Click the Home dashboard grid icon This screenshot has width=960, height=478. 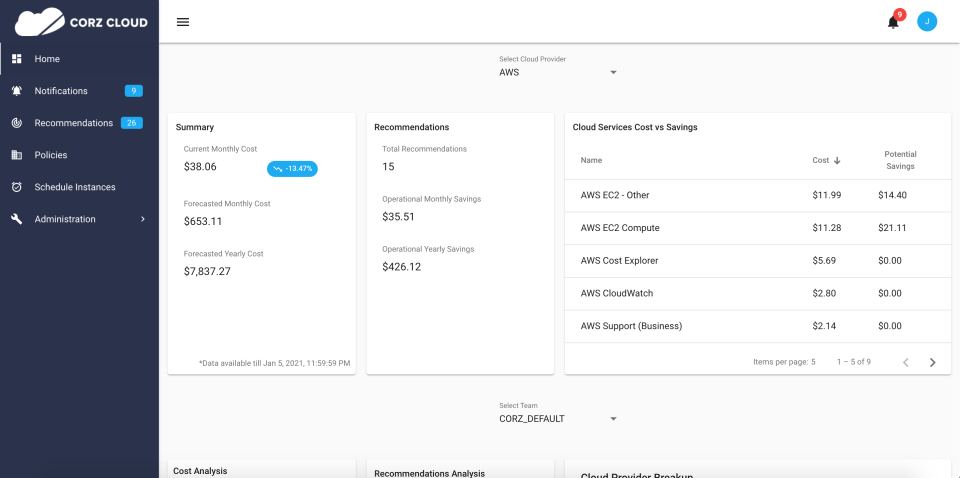(17, 59)
